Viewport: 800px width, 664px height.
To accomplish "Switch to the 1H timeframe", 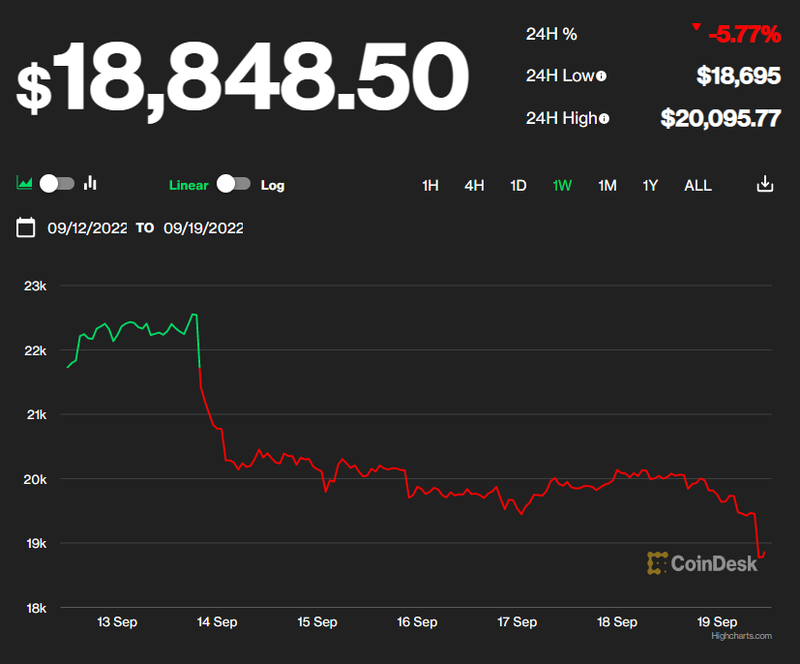I will (430, 185).
